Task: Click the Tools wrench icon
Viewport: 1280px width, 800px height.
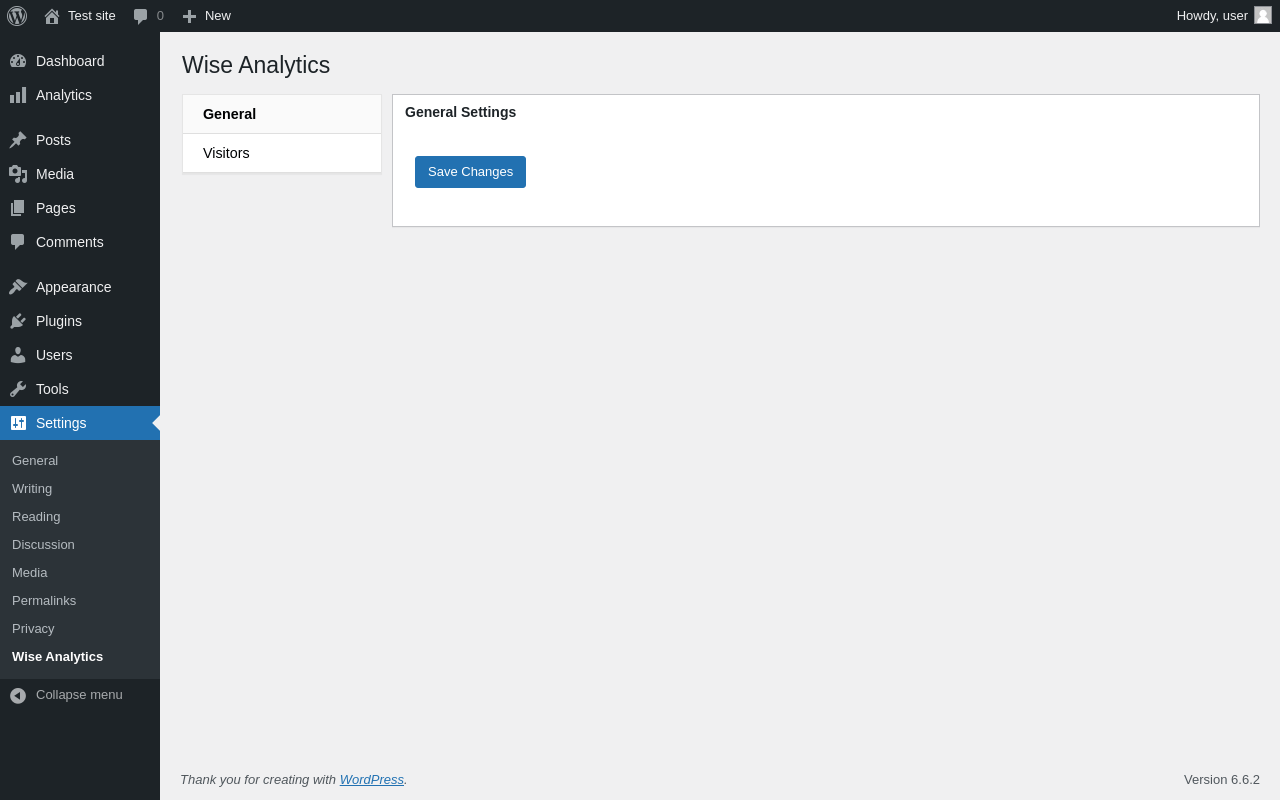Action: (x=18, y=389)
